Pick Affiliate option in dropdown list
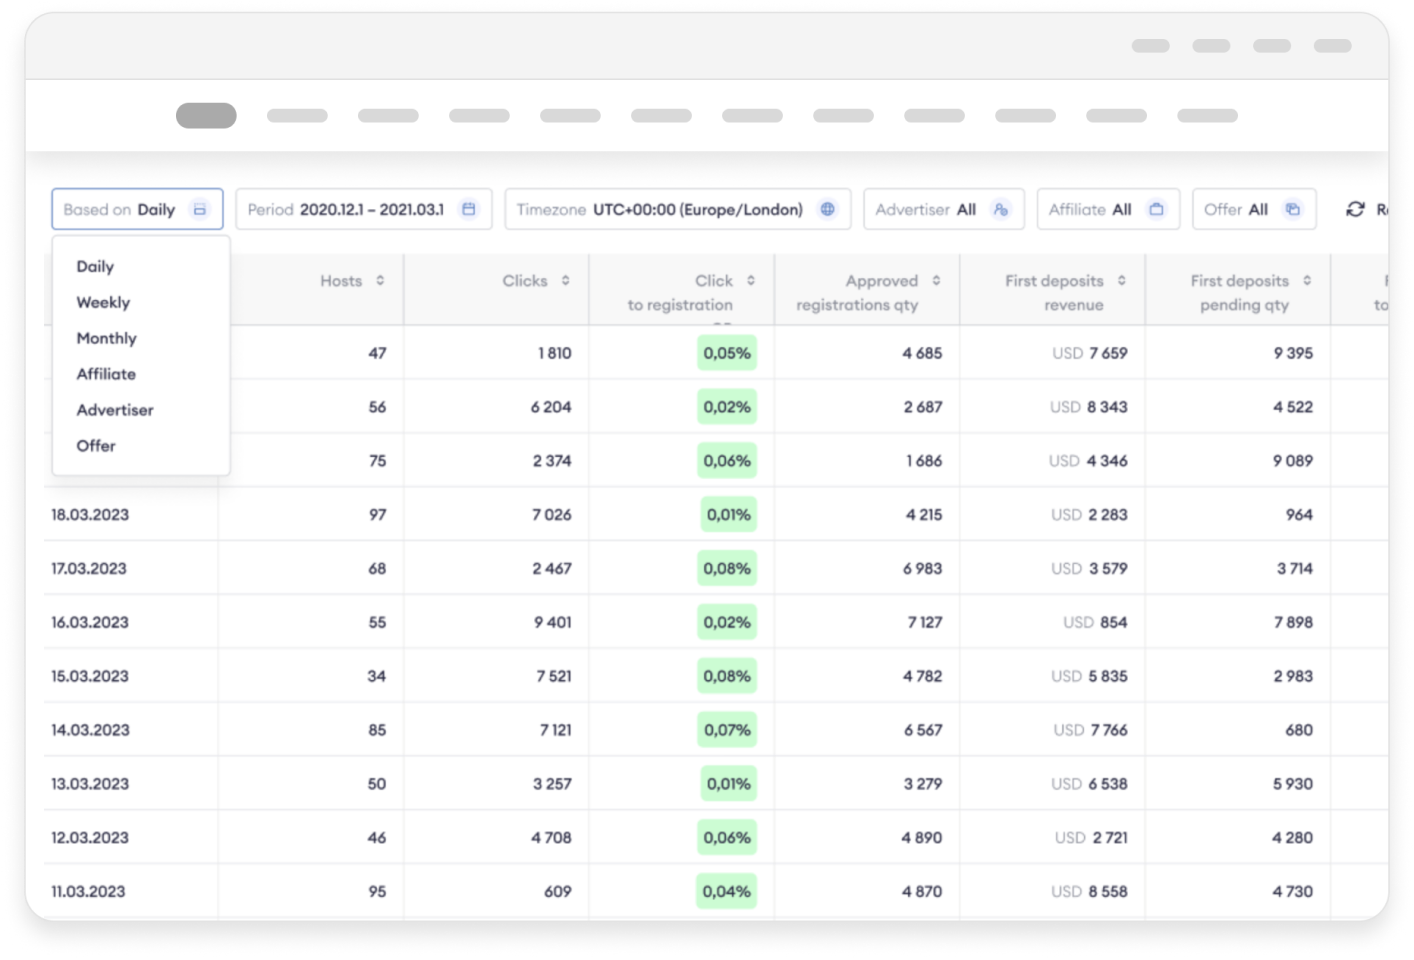The image size is (1414, 960). 106,374
